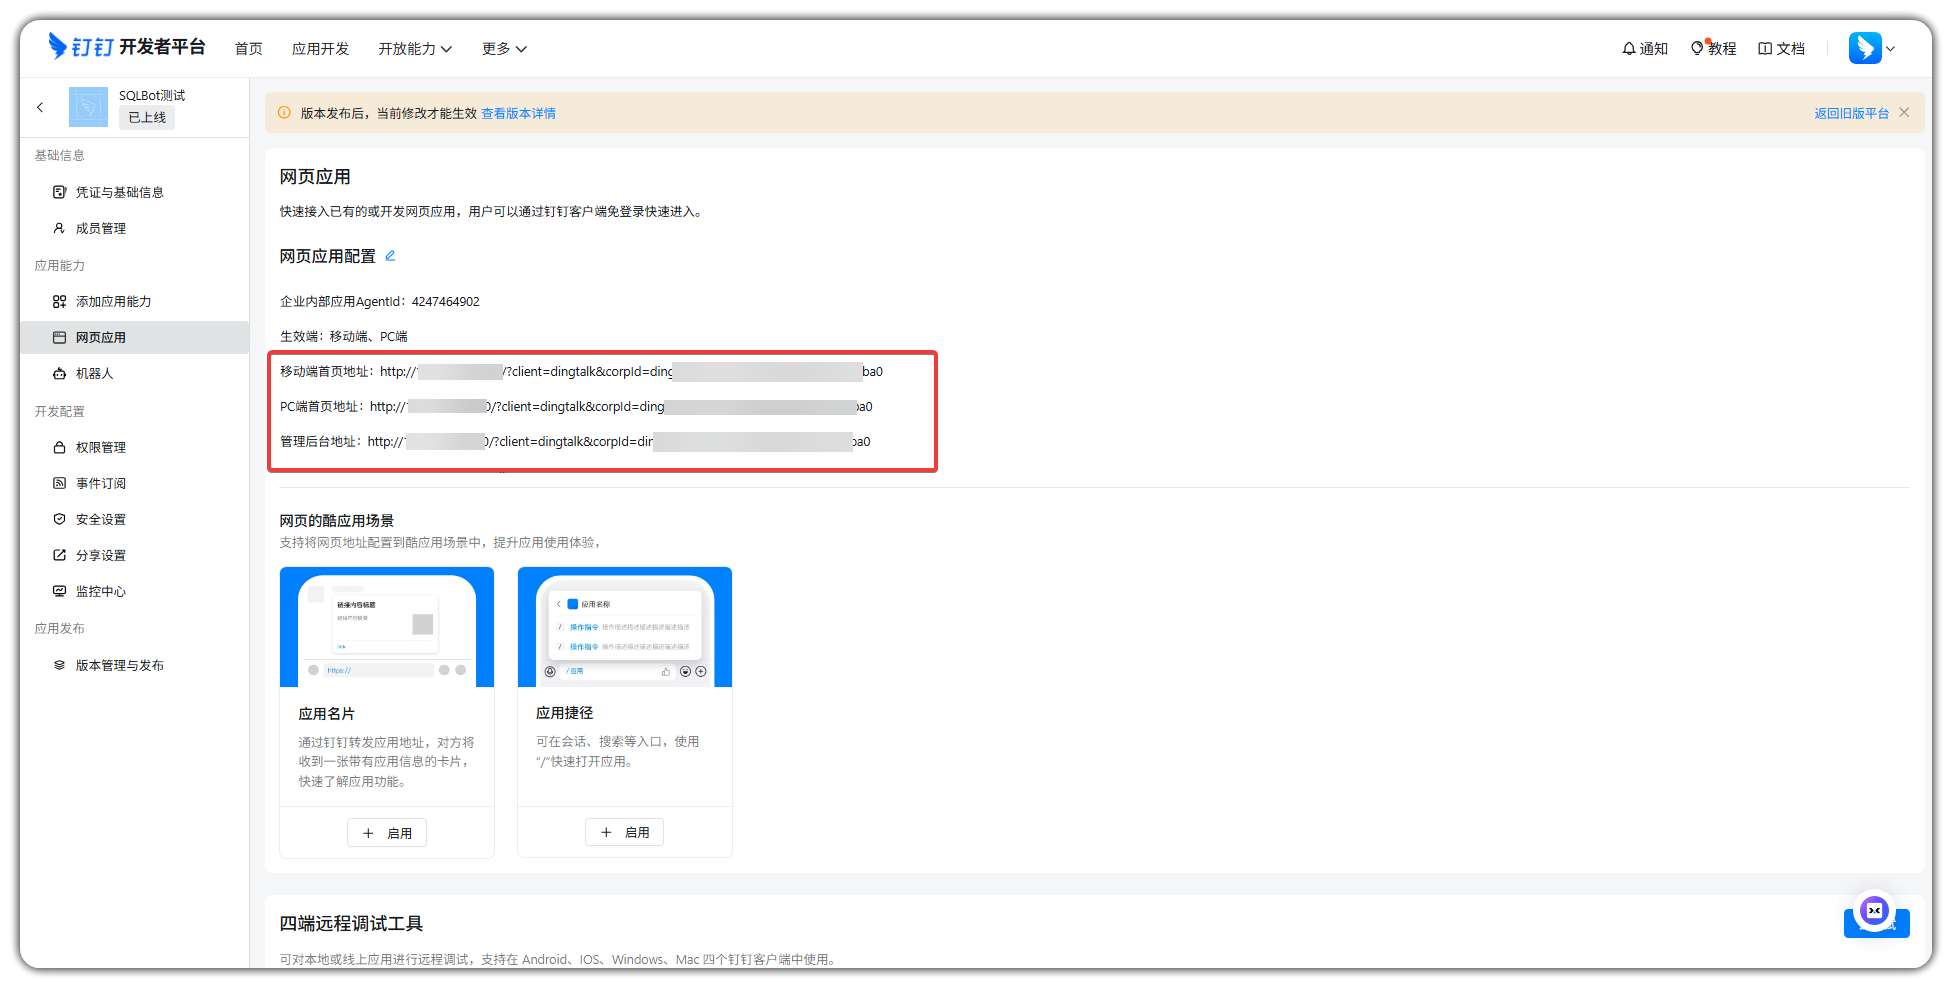Click the SQLBot测试 app icon thumbnail

[88, 107]
